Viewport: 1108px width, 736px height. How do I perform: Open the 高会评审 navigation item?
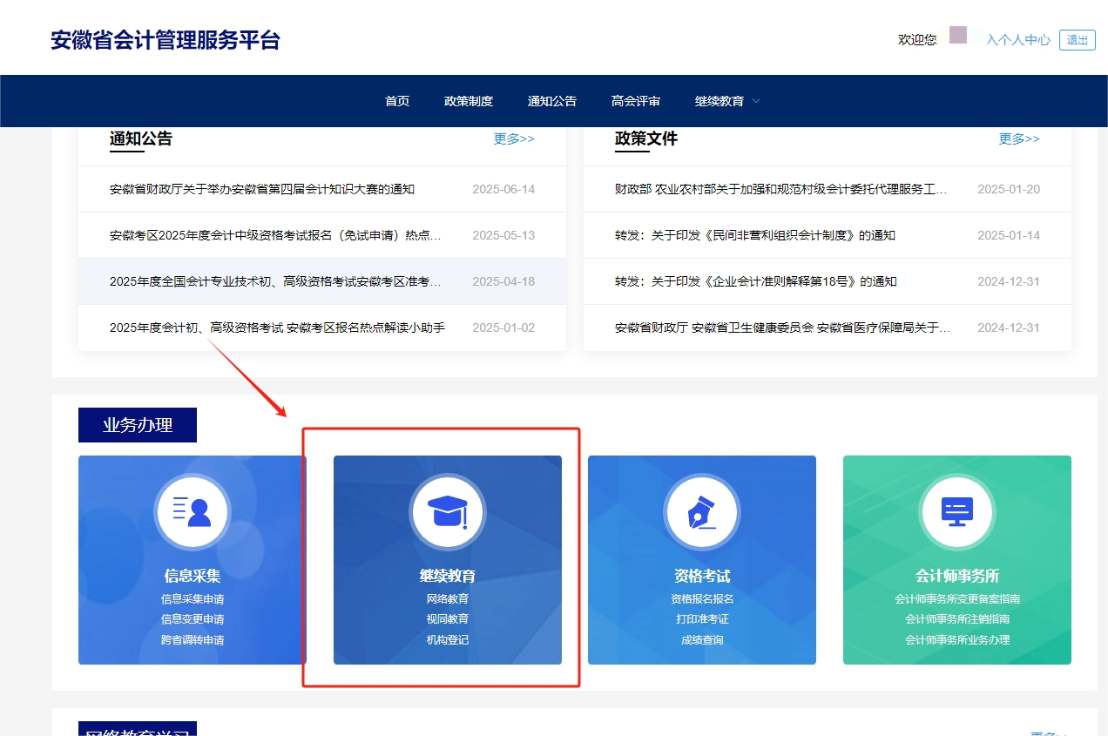[x=634, y=101]
